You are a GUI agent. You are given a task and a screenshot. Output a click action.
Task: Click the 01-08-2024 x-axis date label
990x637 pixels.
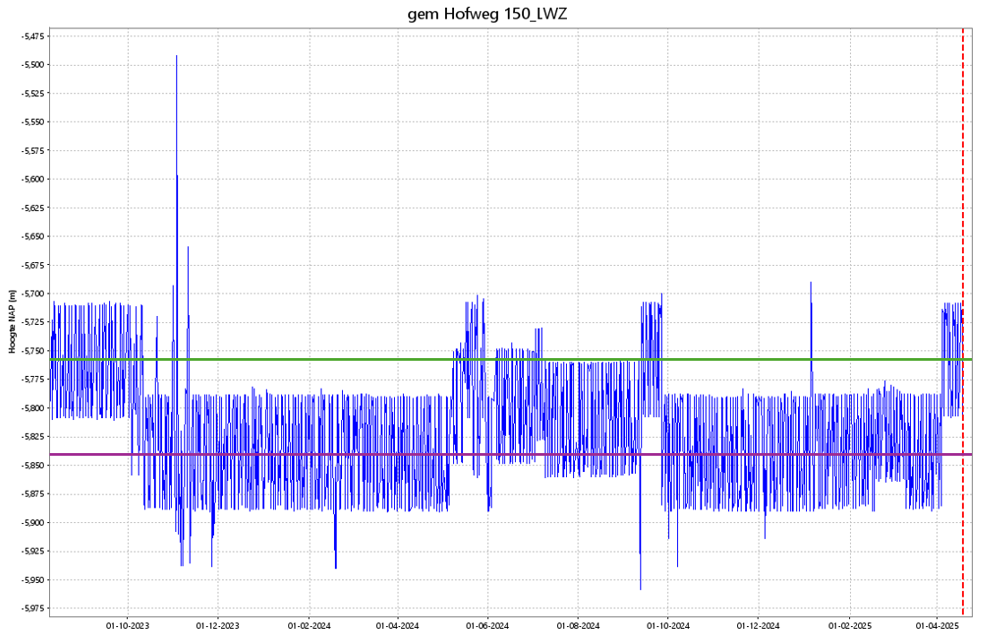pyautogui.click(x=577, y=626)
